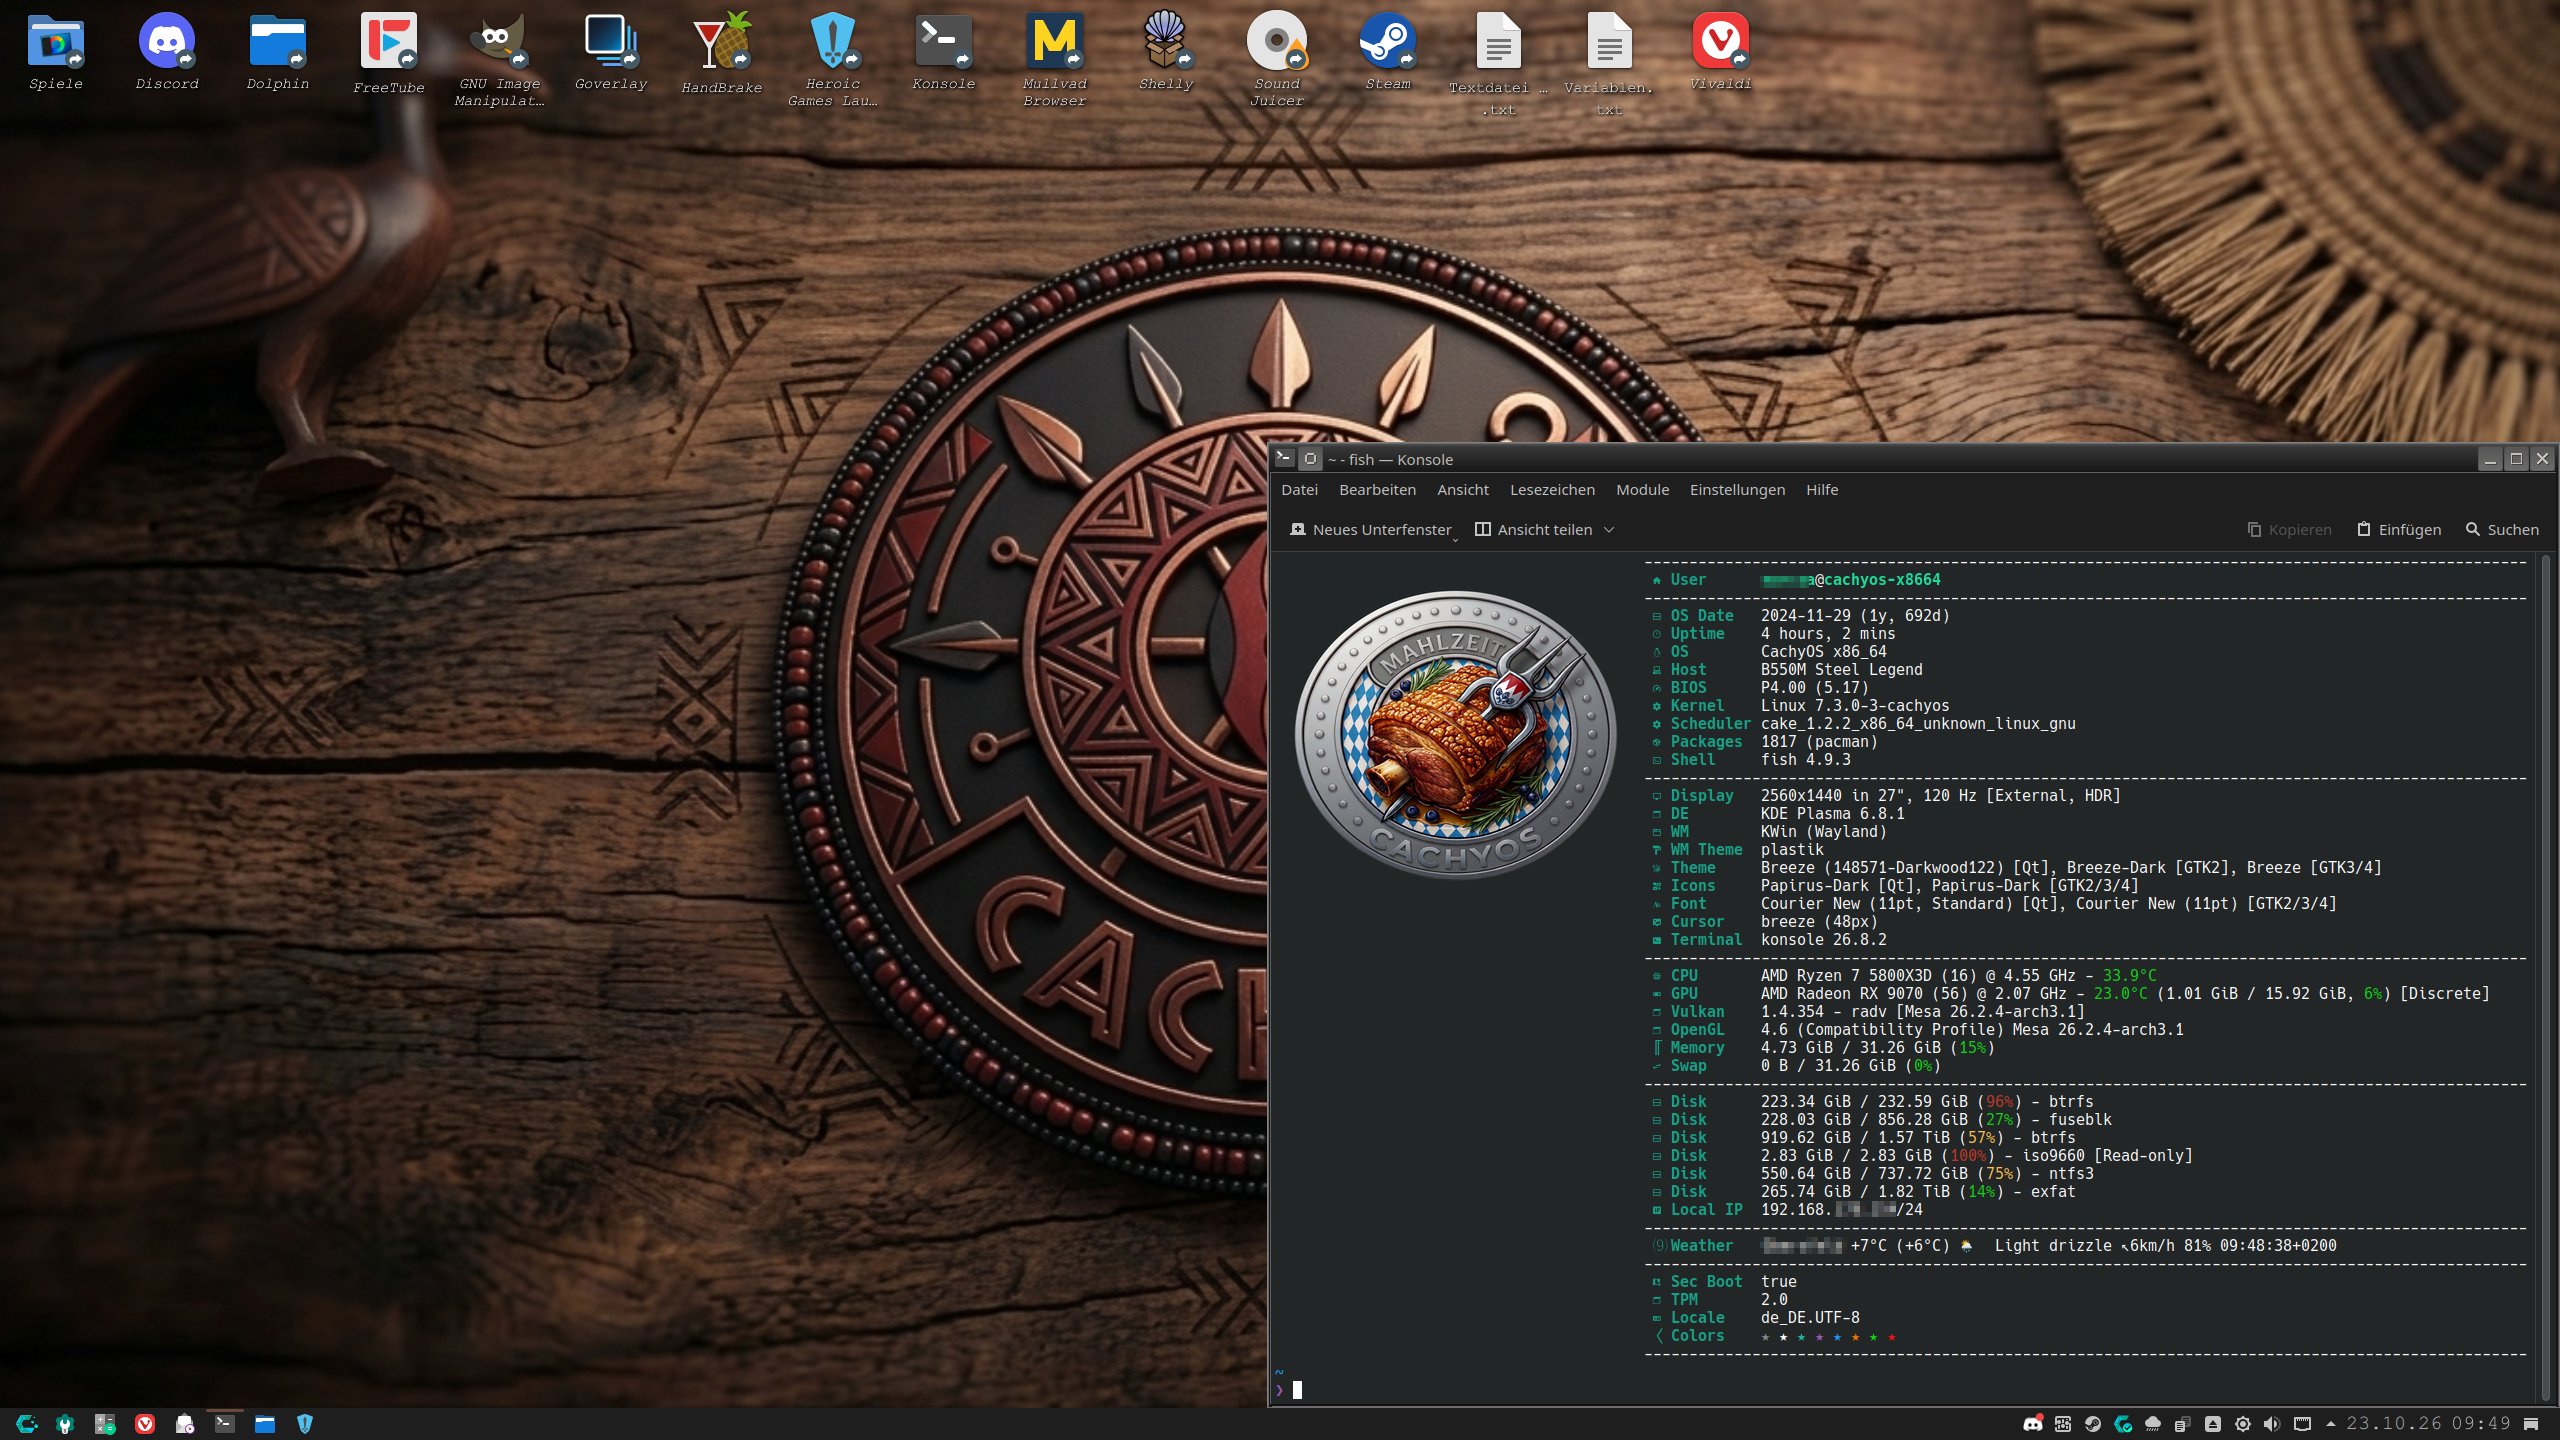Select the Variablen.txt file on desktop
Screen dimensions: 2560x1440
1609,64
